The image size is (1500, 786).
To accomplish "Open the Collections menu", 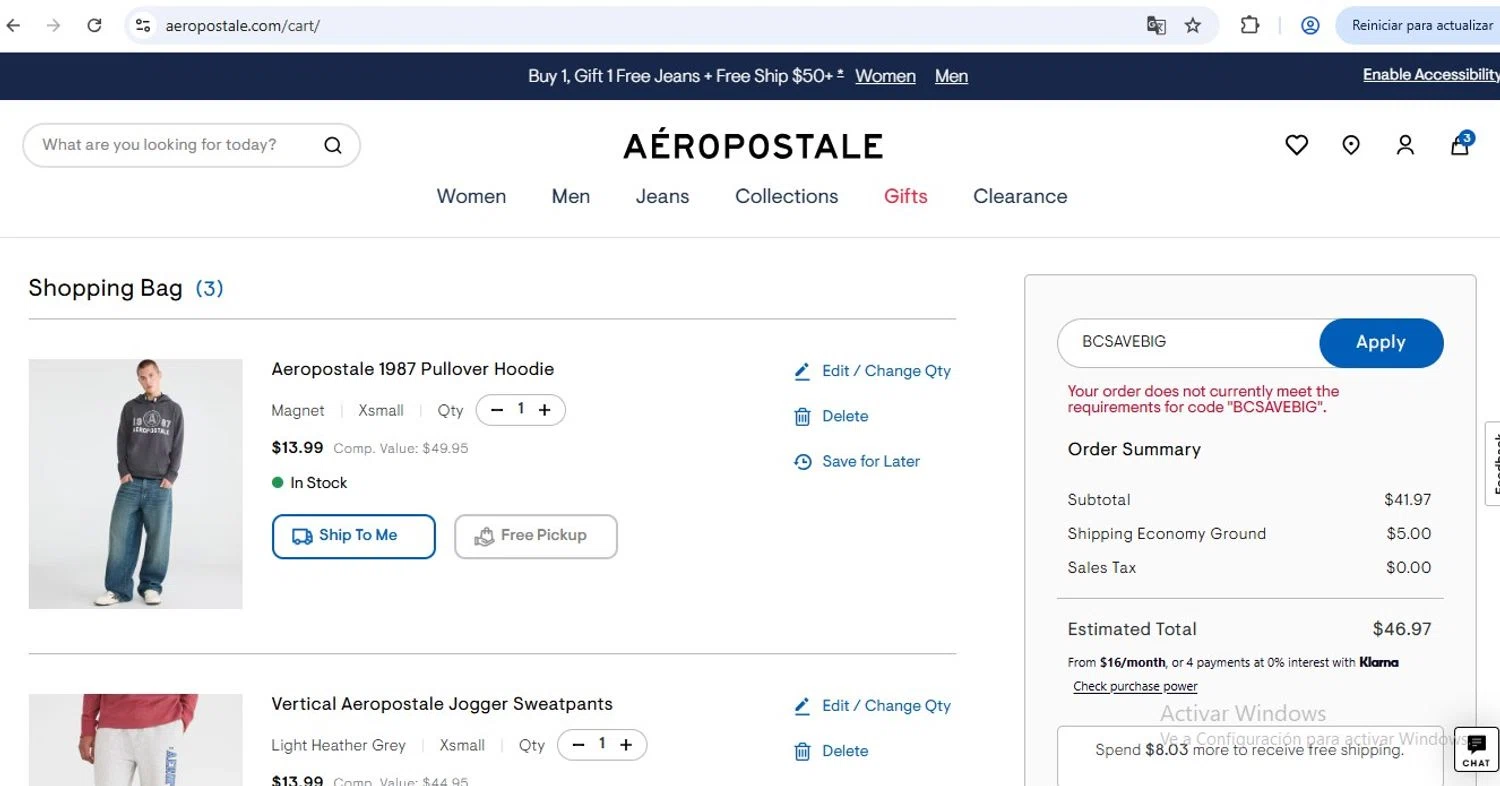I will coord(787,196).
